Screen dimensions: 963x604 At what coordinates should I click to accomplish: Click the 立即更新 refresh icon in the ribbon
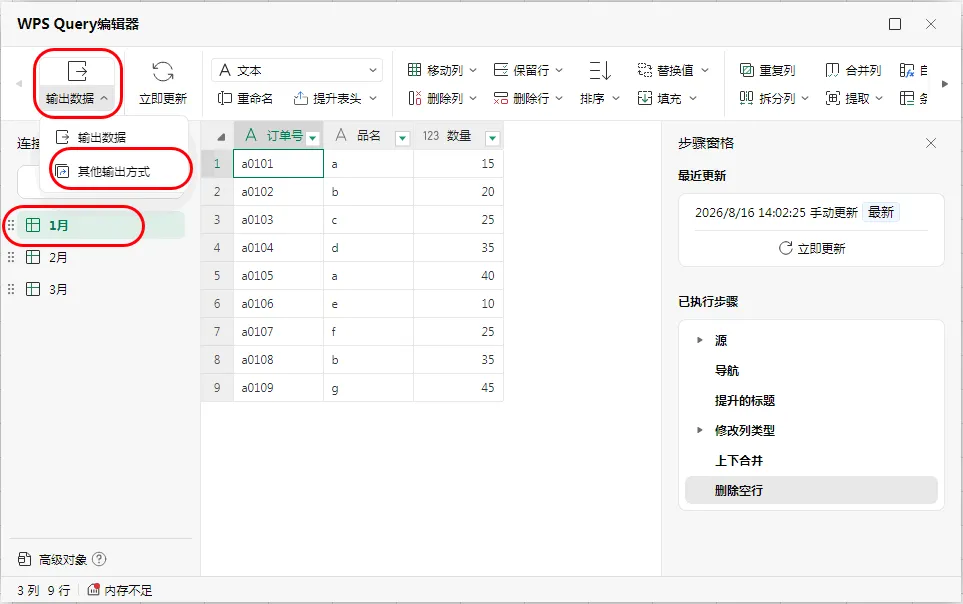point(163,71)
